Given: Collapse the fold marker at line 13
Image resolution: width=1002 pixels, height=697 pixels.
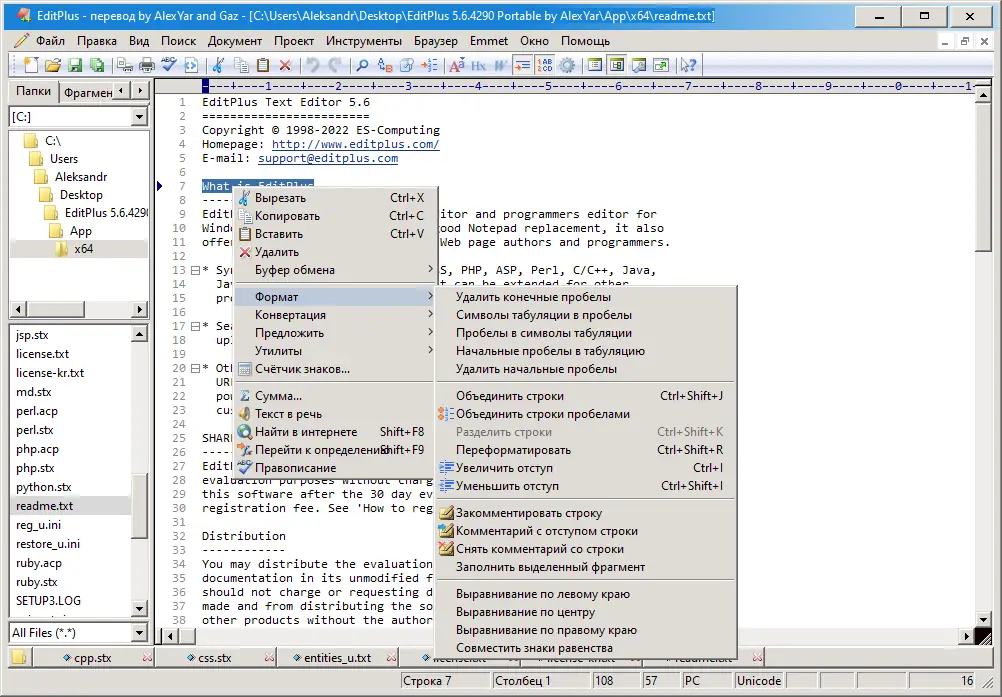Looking at the screenshot, I should pos(194,270).
